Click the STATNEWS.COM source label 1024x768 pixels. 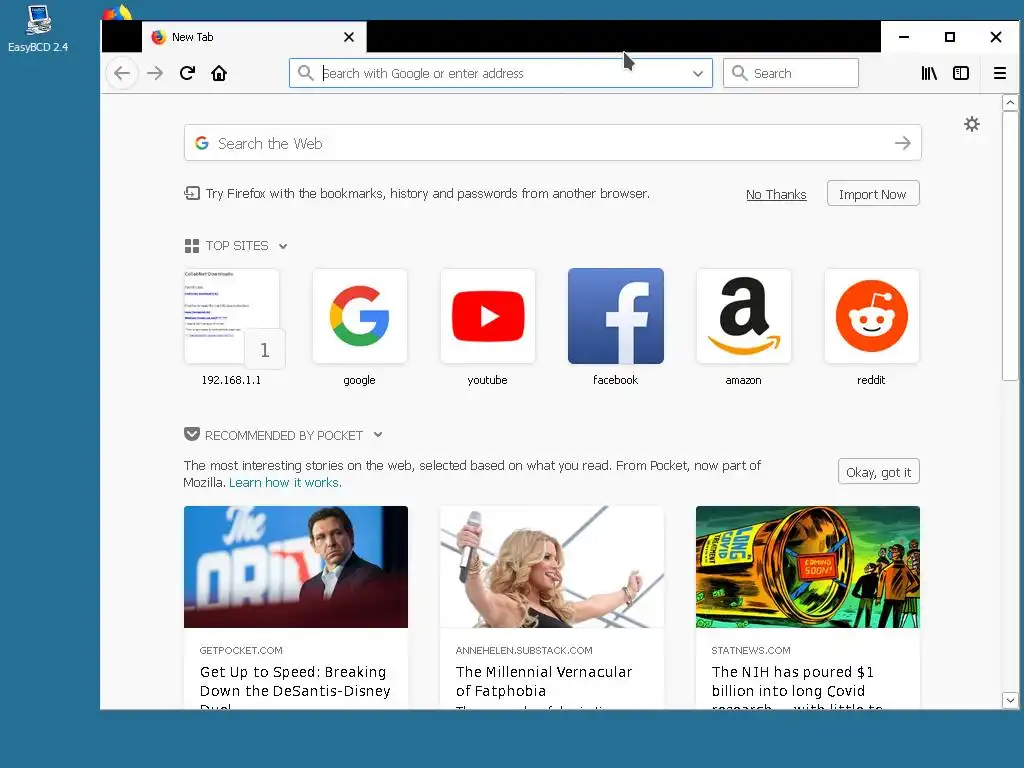click(x=751, y=650)
